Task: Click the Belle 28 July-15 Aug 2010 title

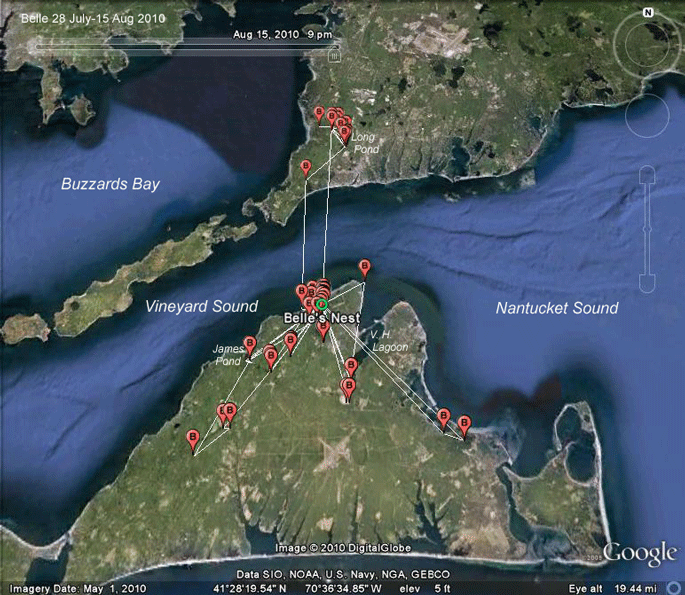Action: coord(93,18)
